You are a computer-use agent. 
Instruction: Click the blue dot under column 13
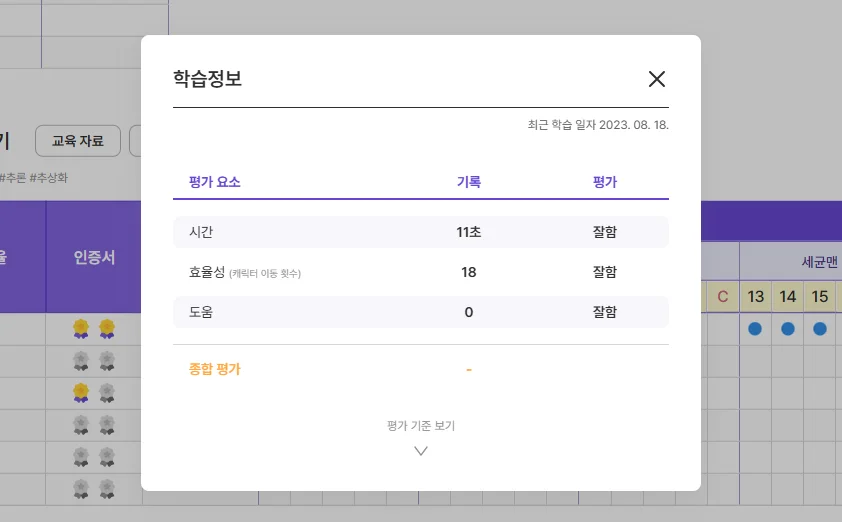click(x=756, y=328)
